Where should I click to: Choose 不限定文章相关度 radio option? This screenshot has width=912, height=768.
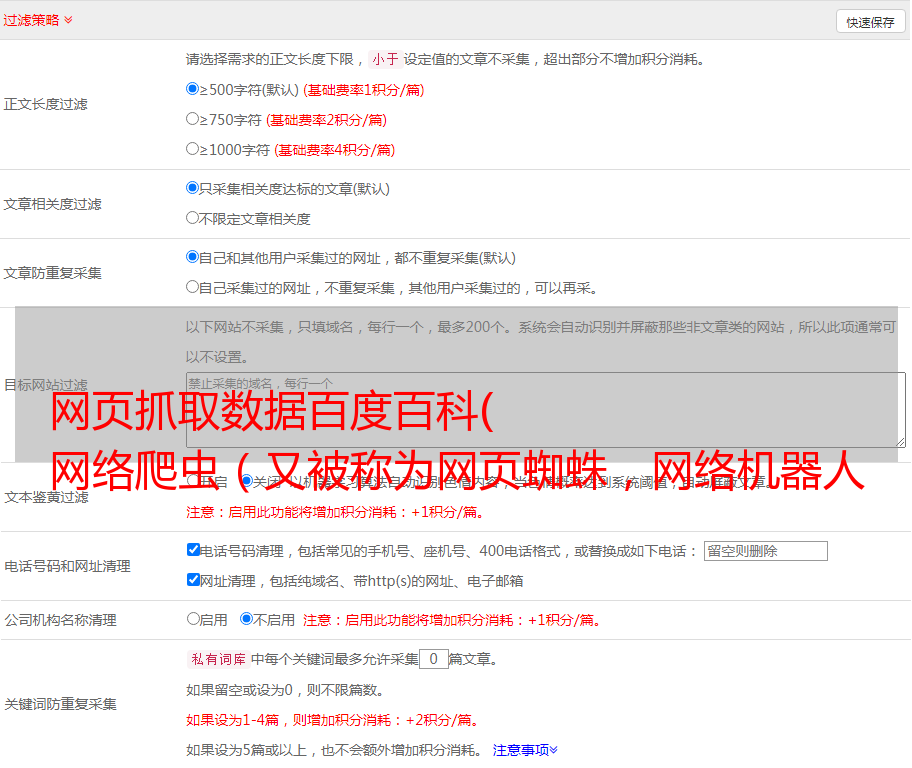pos(193,218)
